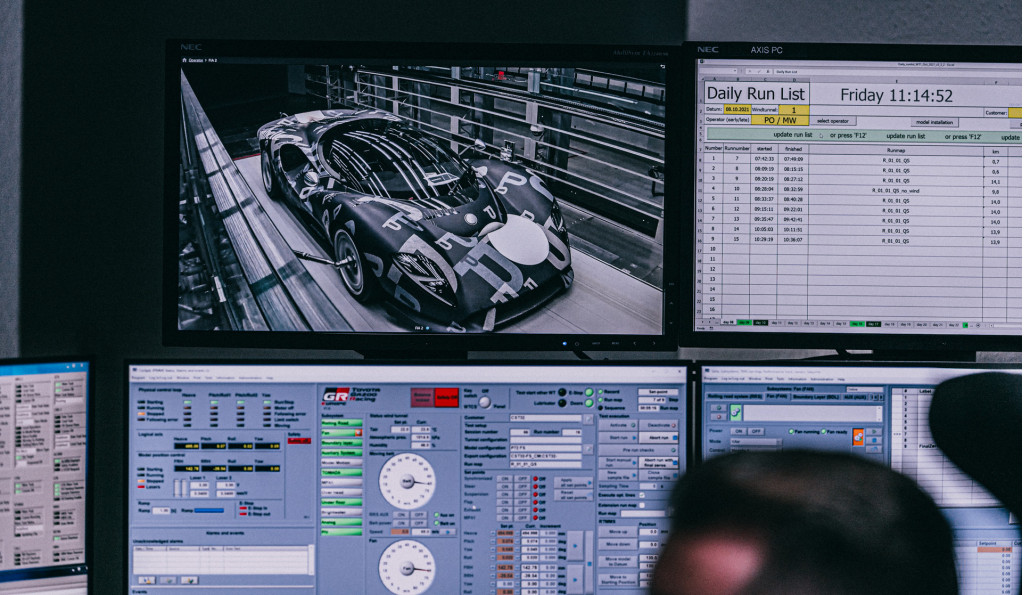Click the 'select operator' button in Daily Run List
Viewport: 1024px width, 595px height.
point(833,121)
